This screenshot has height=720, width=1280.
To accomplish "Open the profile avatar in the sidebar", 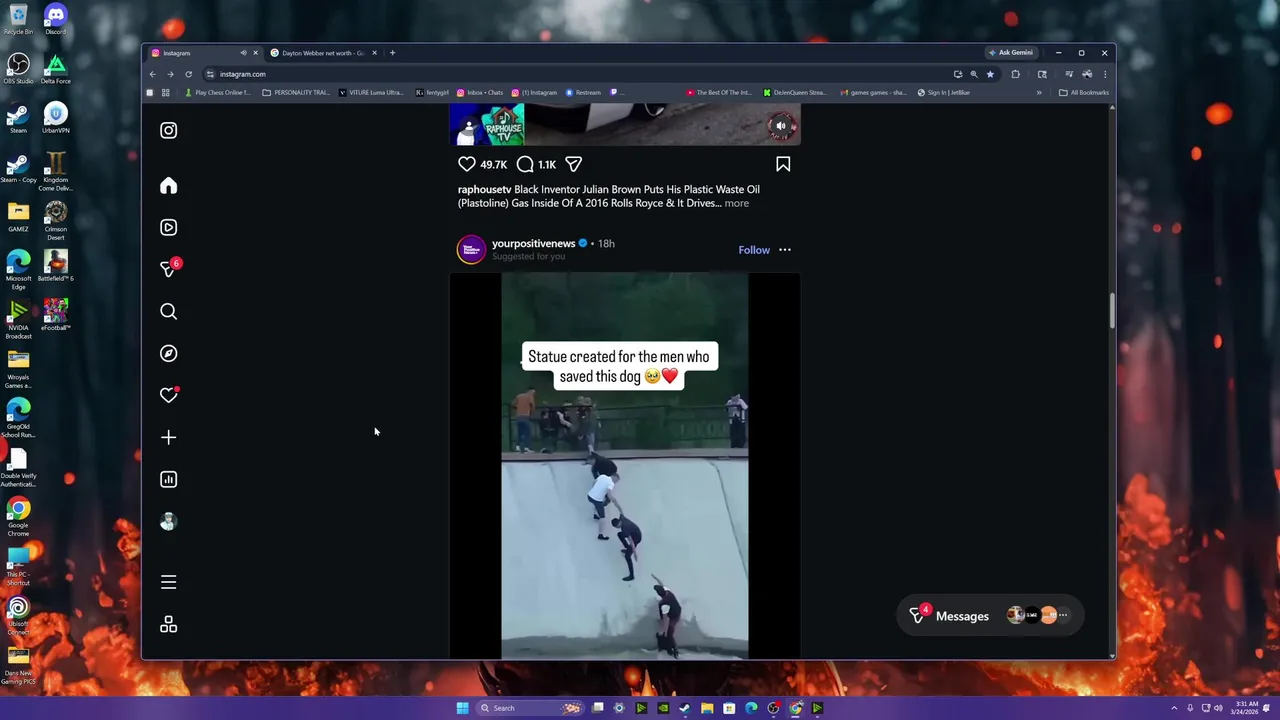I will click(168, 522).
